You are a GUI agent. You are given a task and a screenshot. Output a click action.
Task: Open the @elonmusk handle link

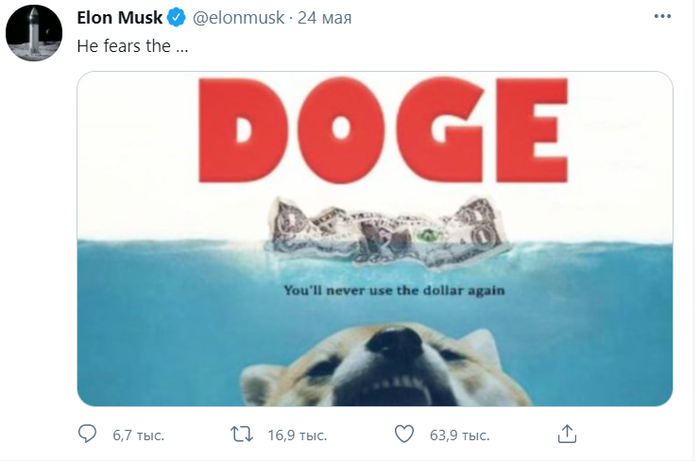[235, 19]
